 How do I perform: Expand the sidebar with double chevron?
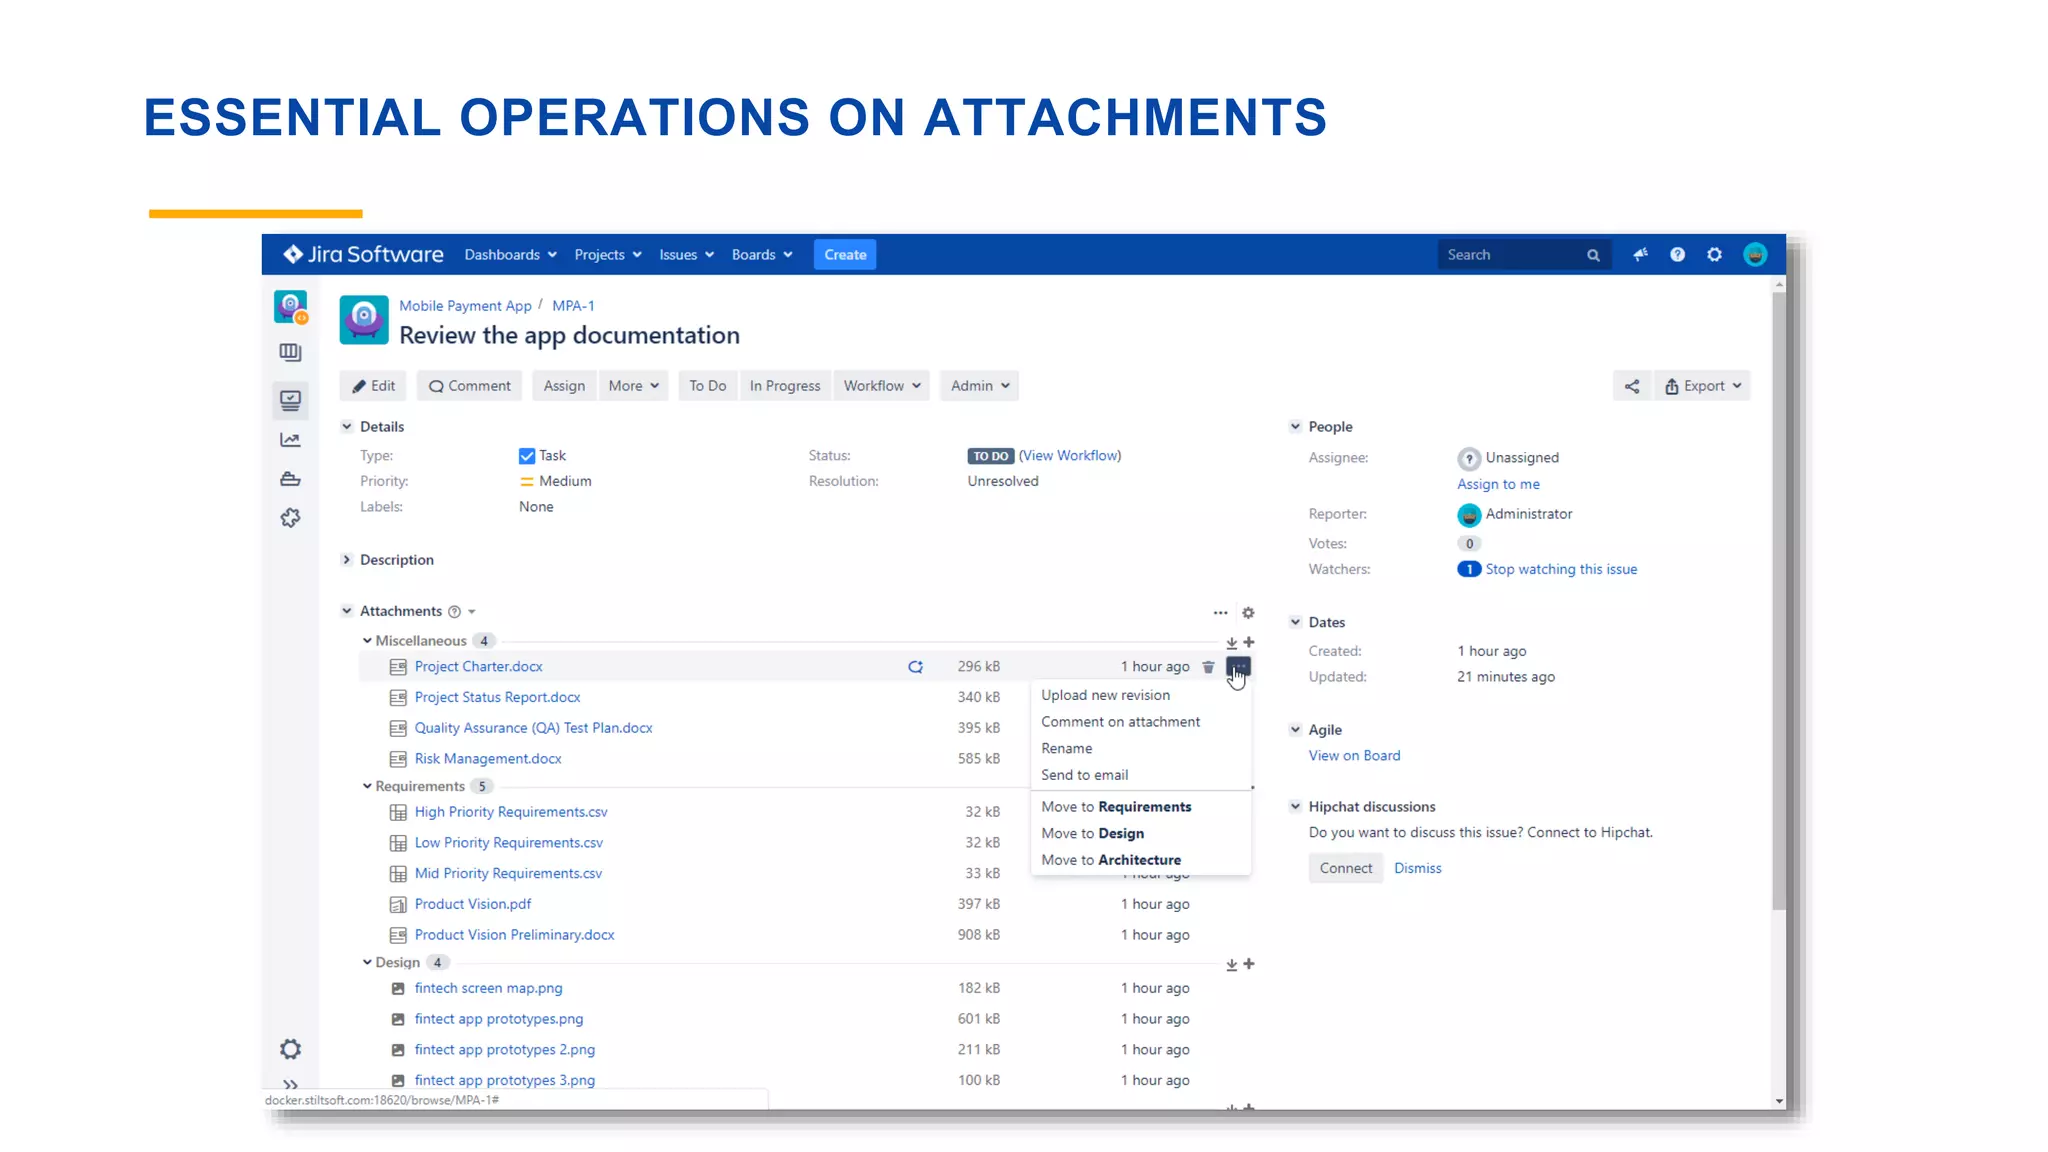click(x=290, y=1084)
